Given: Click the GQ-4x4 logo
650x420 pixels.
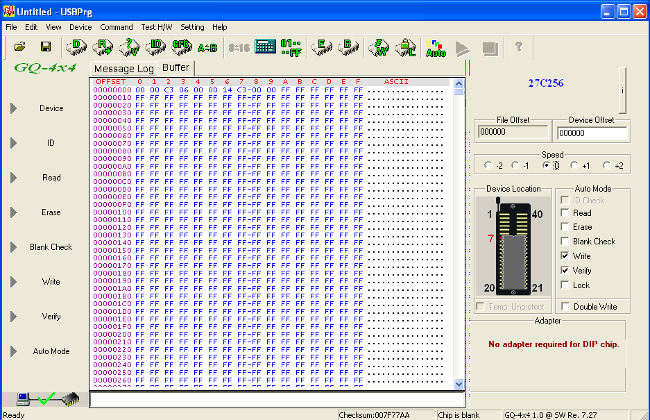Looking at the screenshot, I should coord(45,67).
